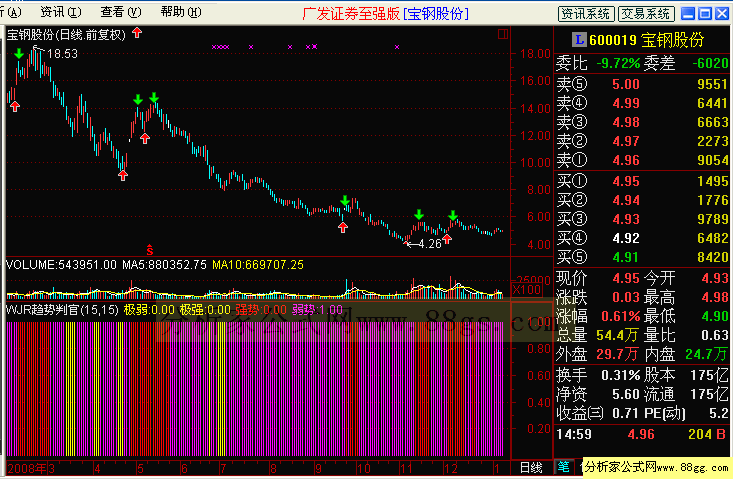This screenshot has width=733, height=479.
Task: Click the 卖① ask row at 4.96
Action: pyautogui.click(x=642, y=160)
